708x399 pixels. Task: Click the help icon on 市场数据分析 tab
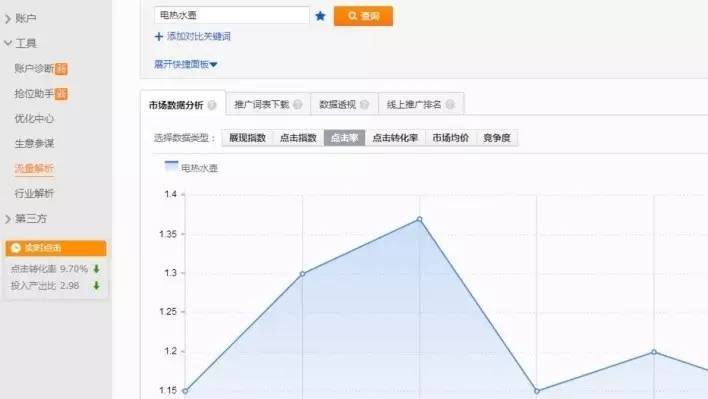pyautogui.click(x=212, y=105)
